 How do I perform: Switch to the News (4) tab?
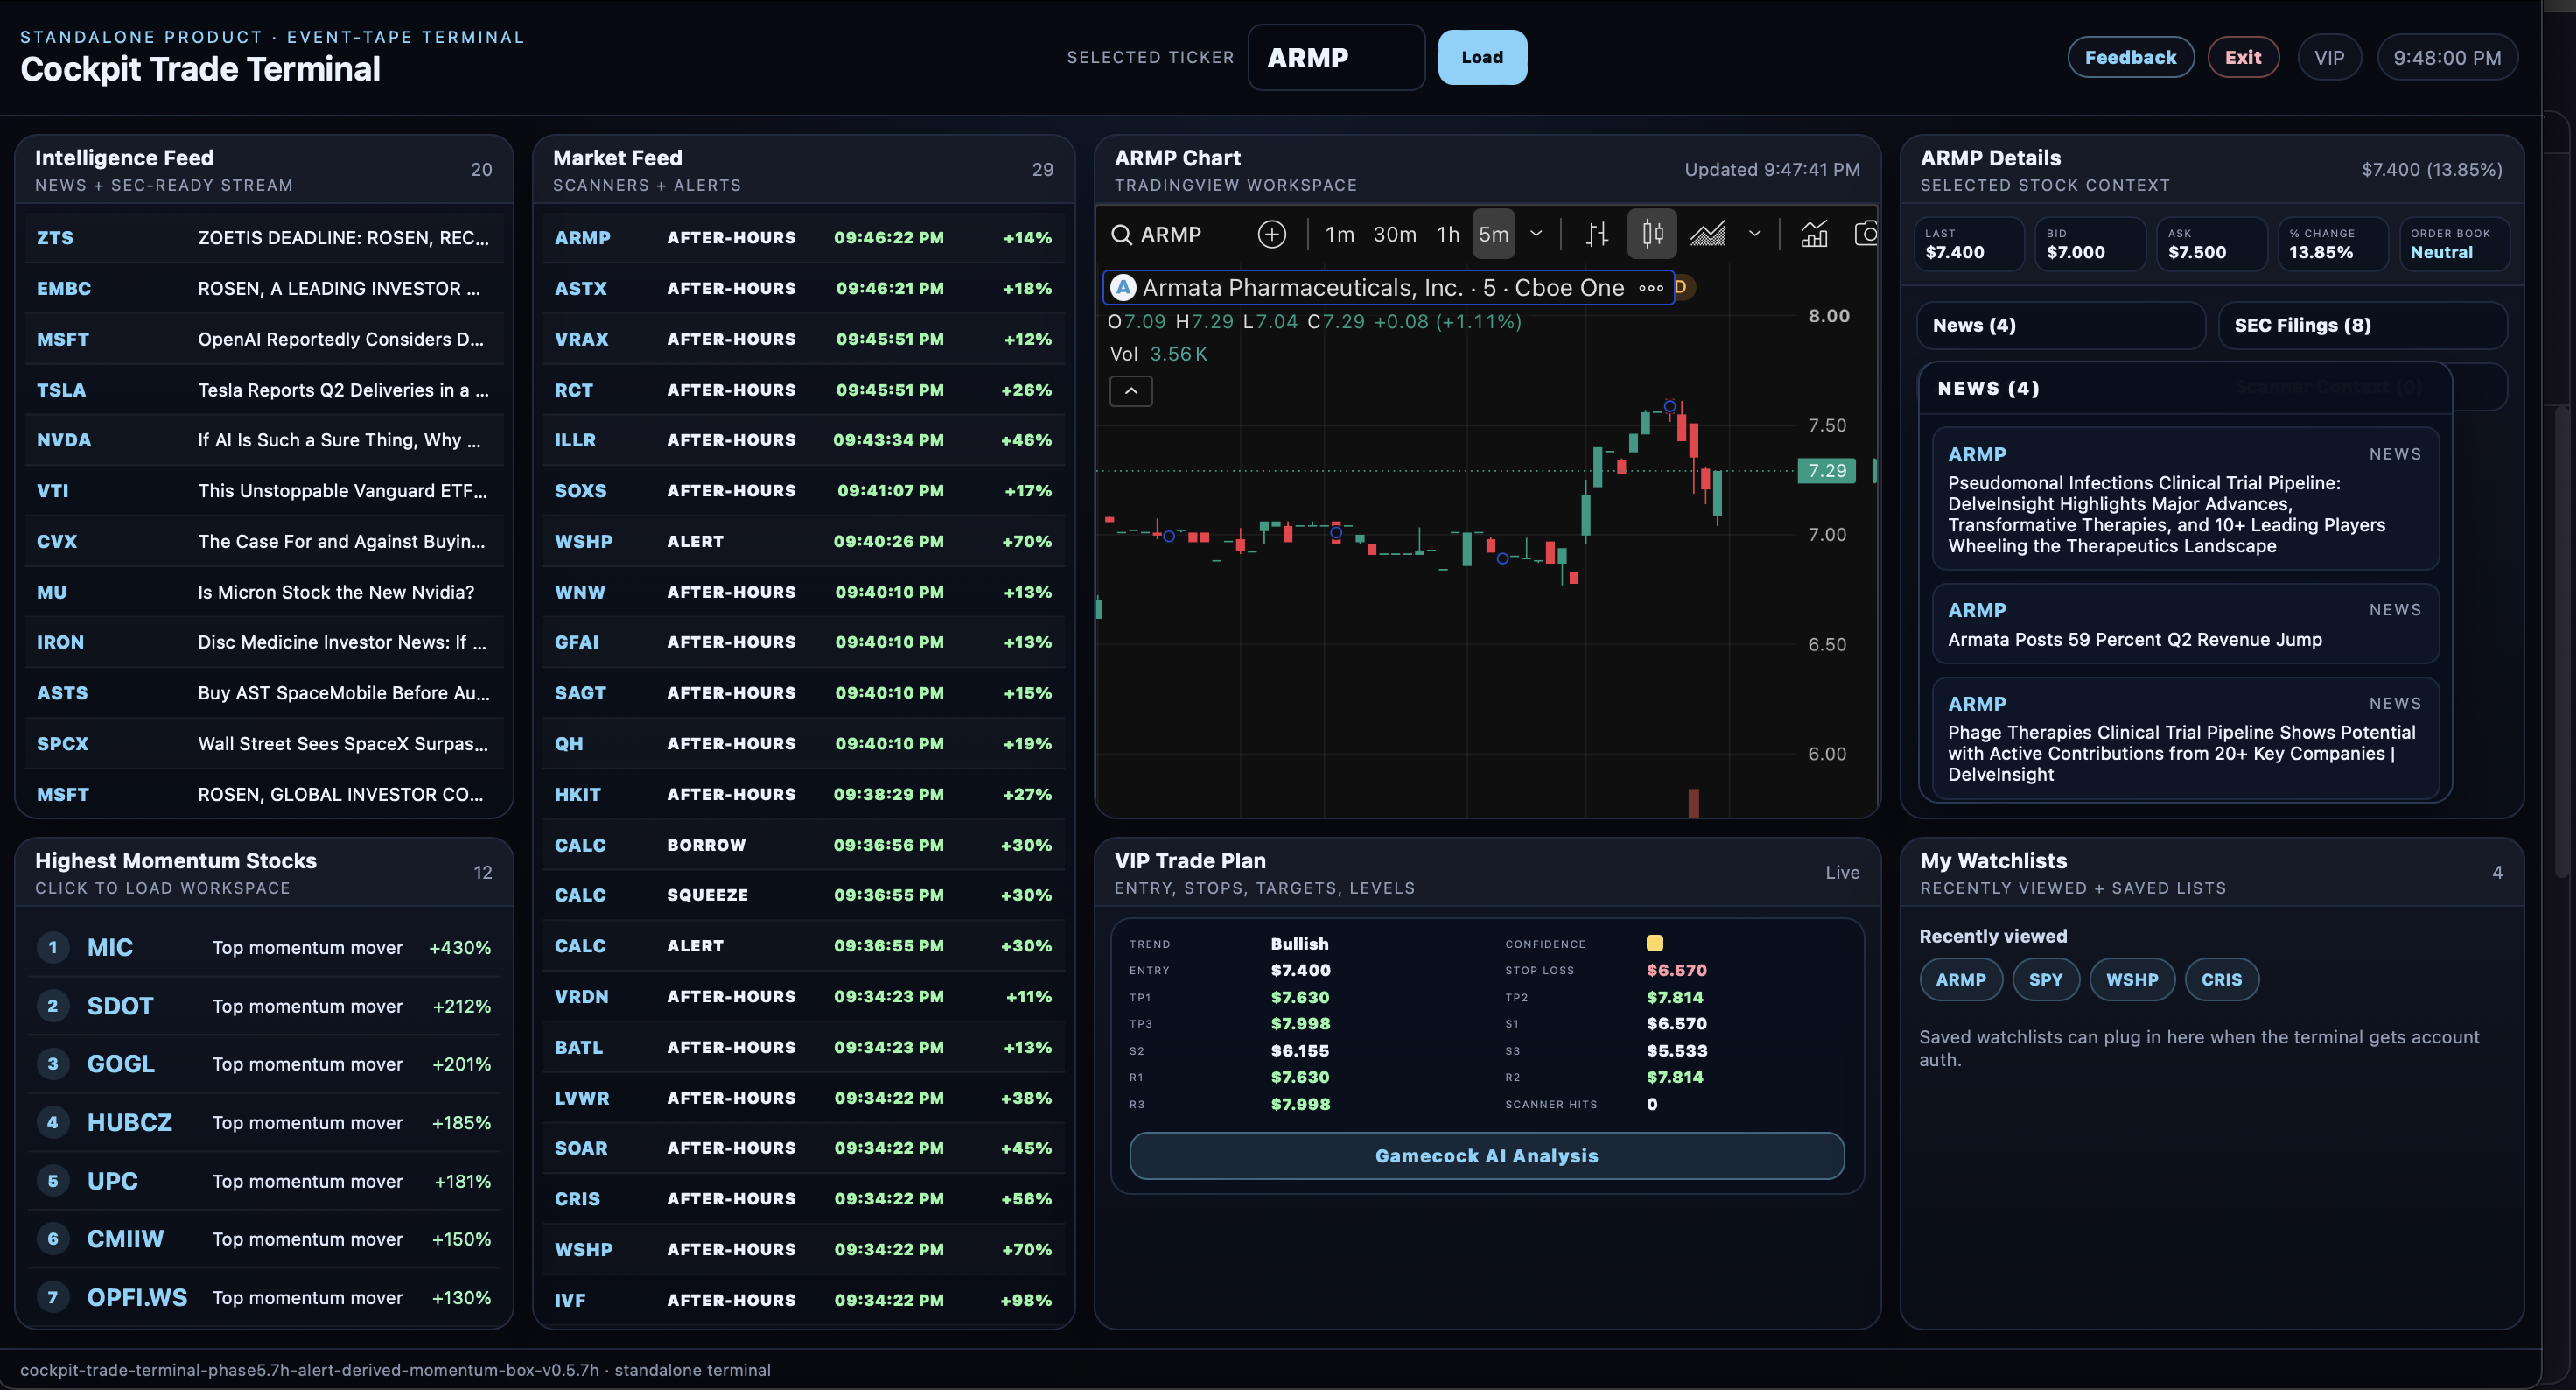pyautogui.click(x=2061, y=326)
